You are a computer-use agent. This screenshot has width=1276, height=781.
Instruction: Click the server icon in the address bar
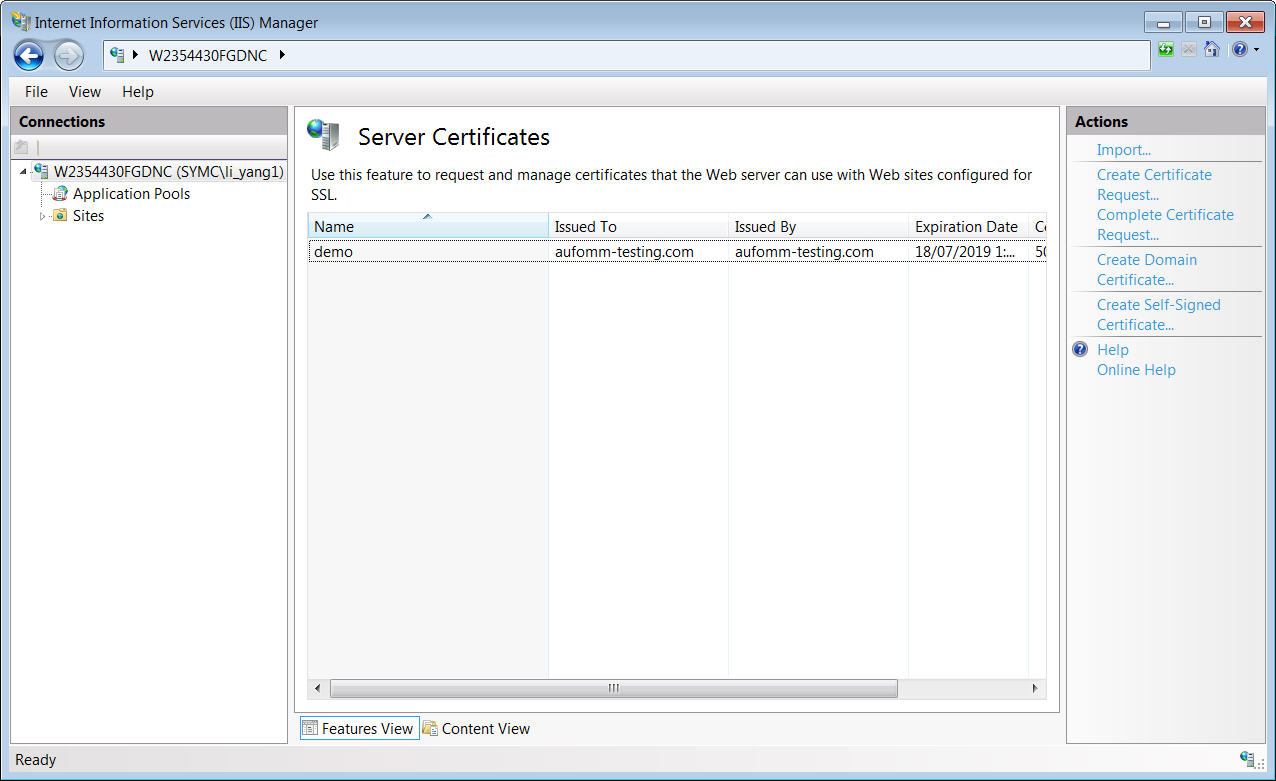pyautogui.click(x=118, y=56)
